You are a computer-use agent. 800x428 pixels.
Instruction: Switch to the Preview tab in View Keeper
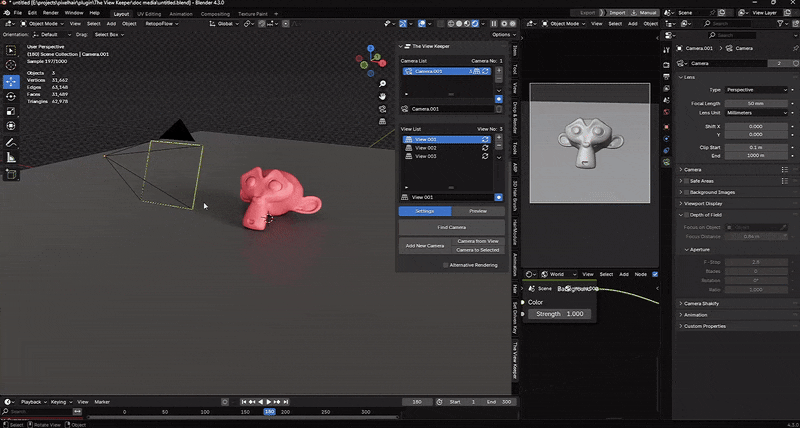coord(478,211)
